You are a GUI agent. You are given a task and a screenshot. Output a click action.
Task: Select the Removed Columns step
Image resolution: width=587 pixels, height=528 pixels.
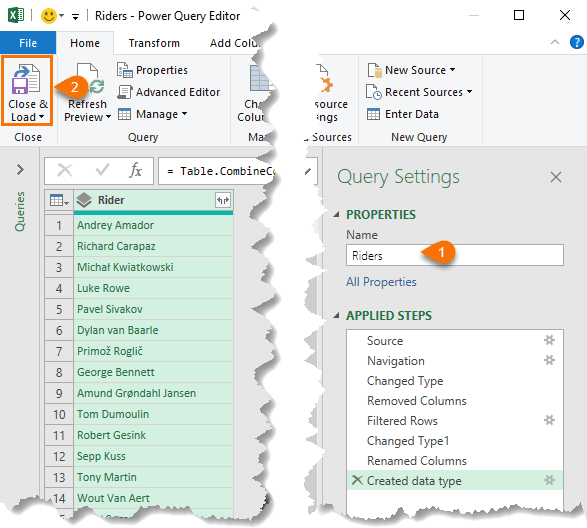tap(454, 401)
